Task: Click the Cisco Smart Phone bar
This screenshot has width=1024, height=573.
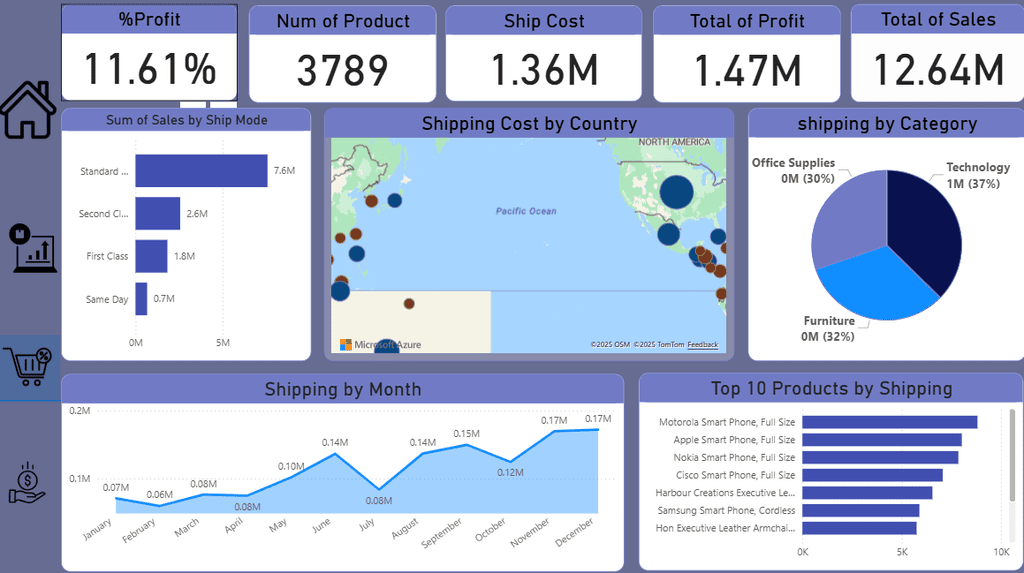Action: point(872,475)
